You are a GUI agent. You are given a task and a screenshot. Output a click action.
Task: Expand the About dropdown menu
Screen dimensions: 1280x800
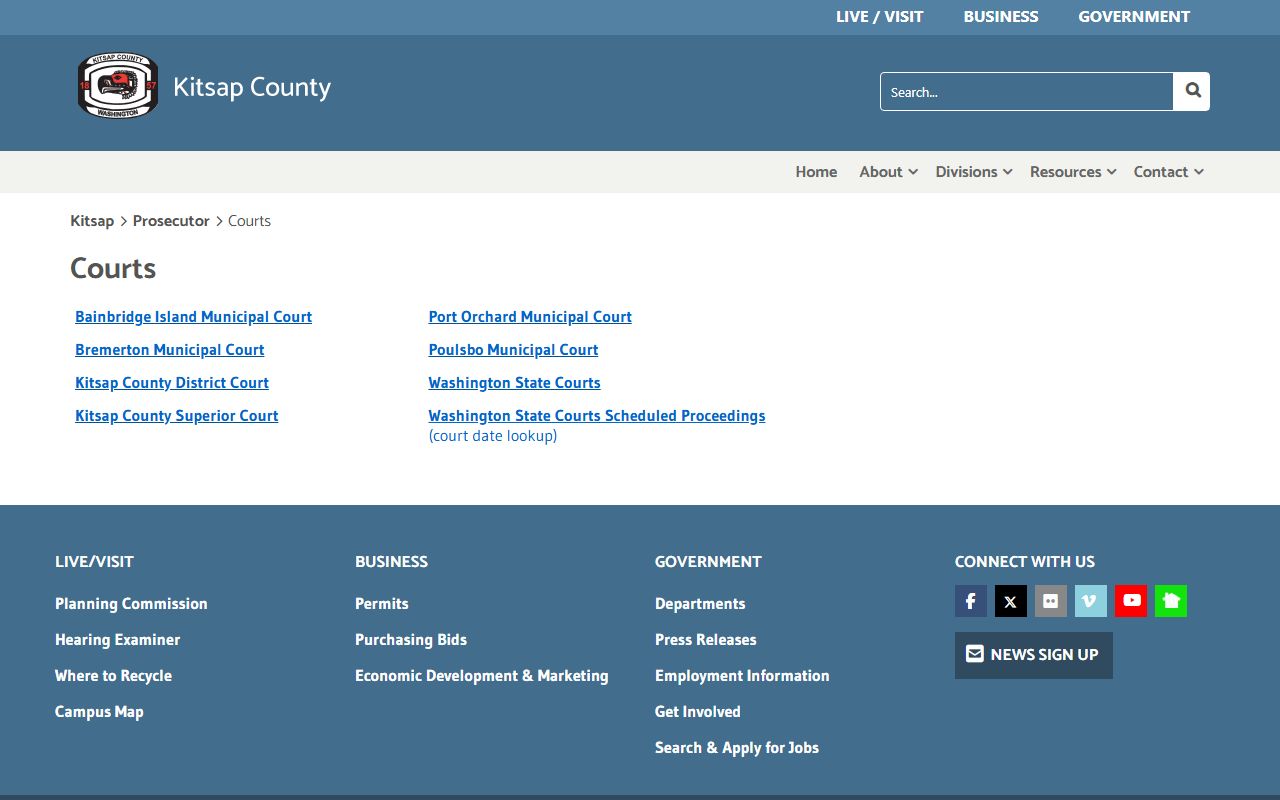point(888,172)
